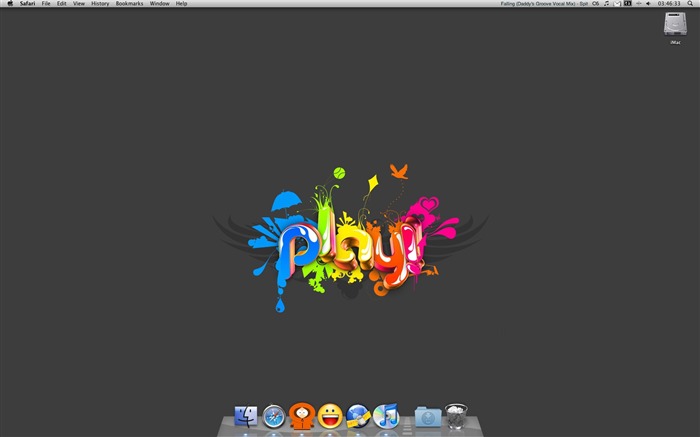Viewport: 700px width, 437px height.
Task: Open the Downloads folder stack in Dock
Action: (428, 417)
